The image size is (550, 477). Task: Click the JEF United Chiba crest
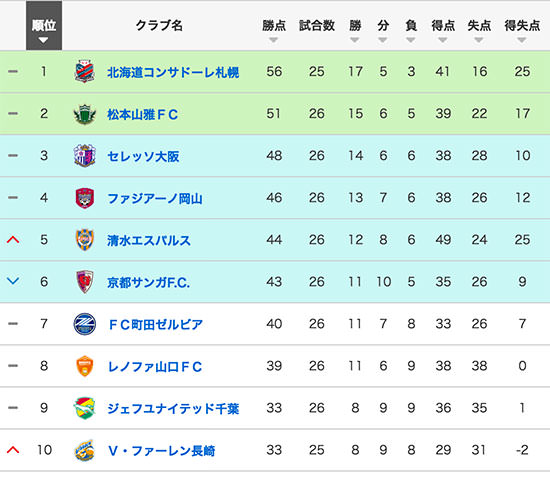[x=85, y=408]
